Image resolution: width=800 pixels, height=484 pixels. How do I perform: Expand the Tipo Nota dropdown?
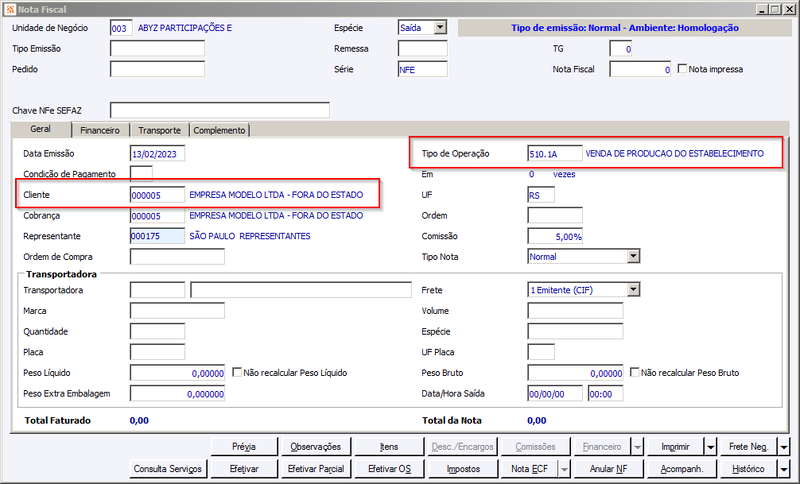(633, 257)
